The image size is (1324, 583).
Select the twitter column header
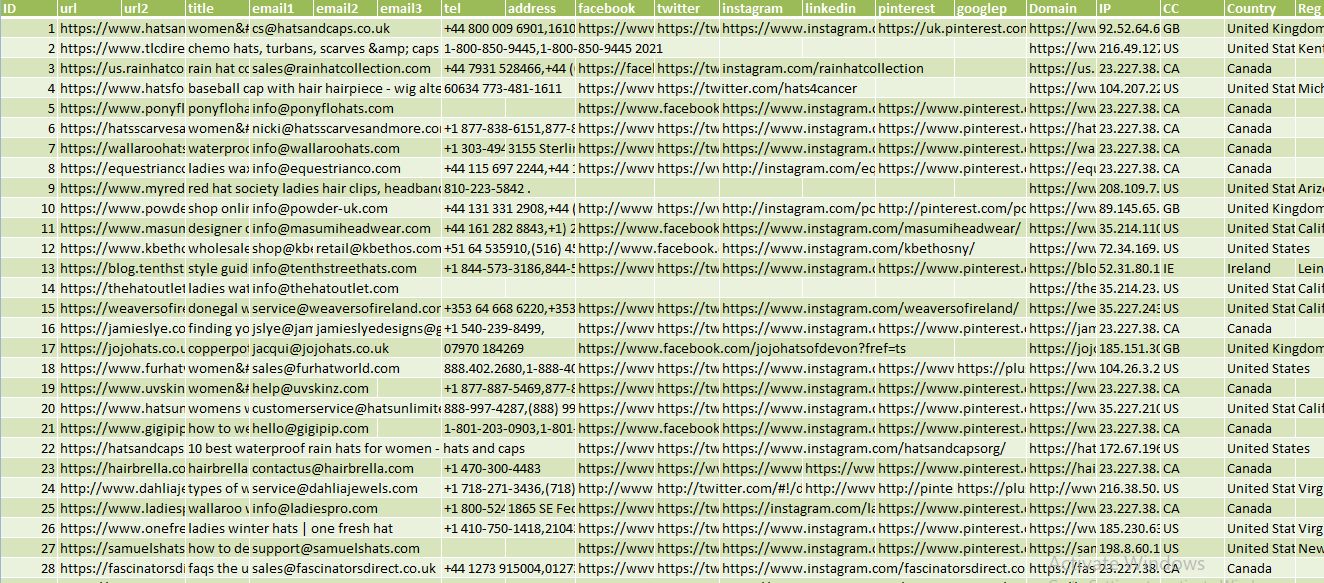(x=688, y=8)
